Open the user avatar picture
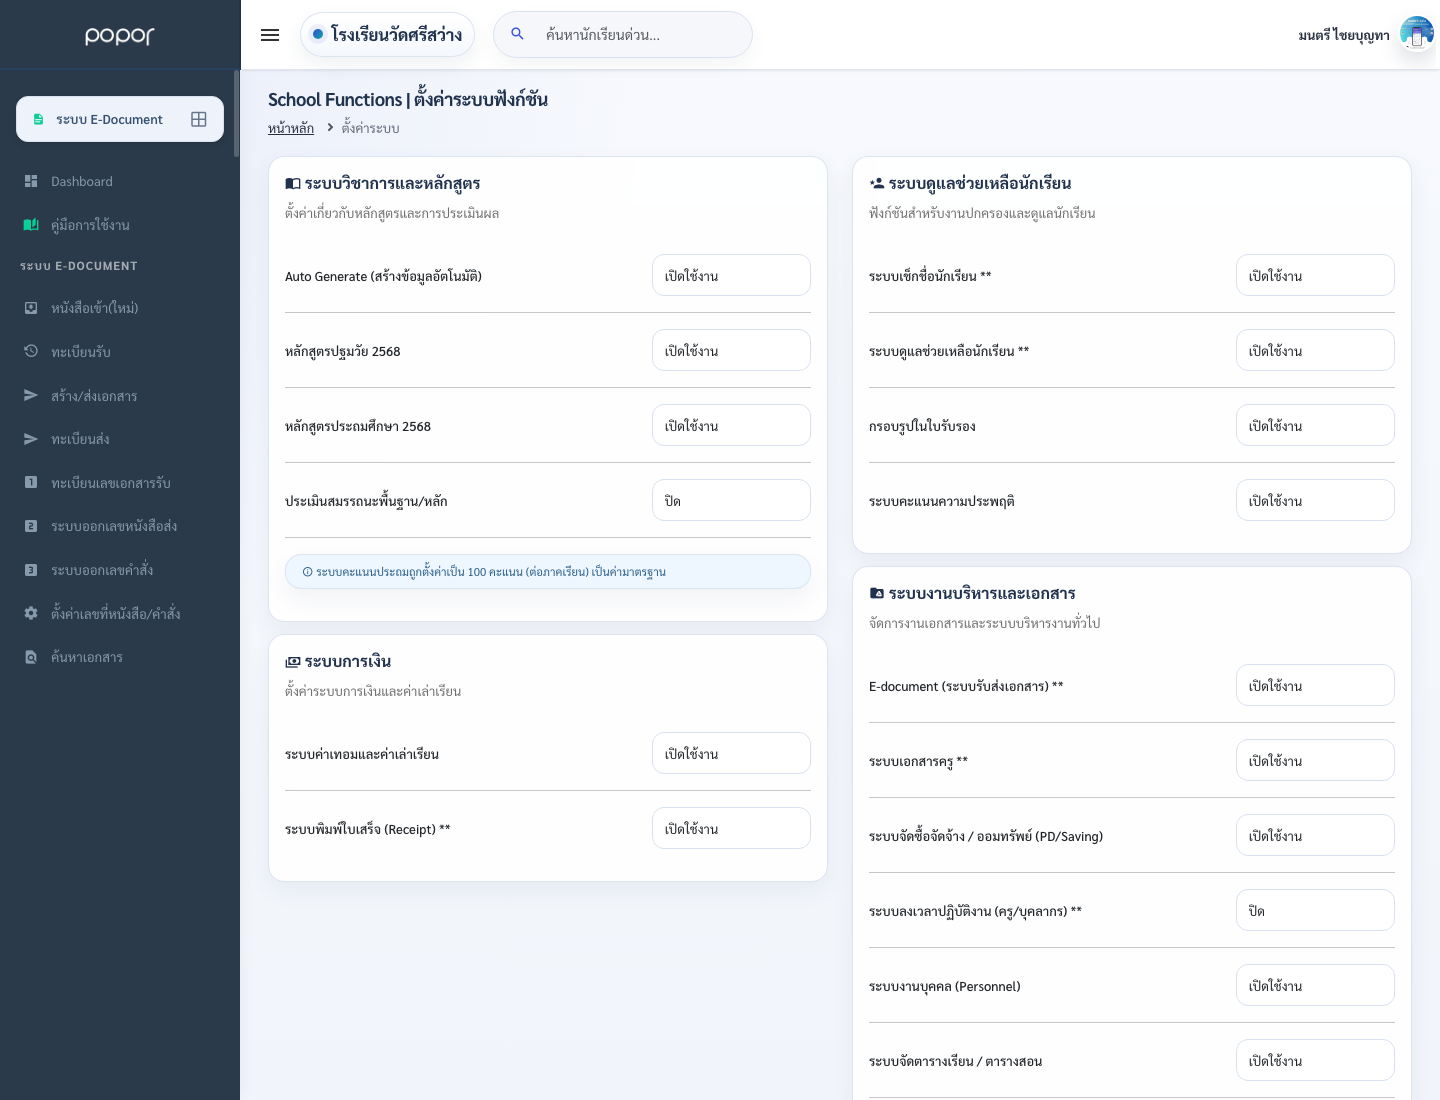 pos(1416,34)
